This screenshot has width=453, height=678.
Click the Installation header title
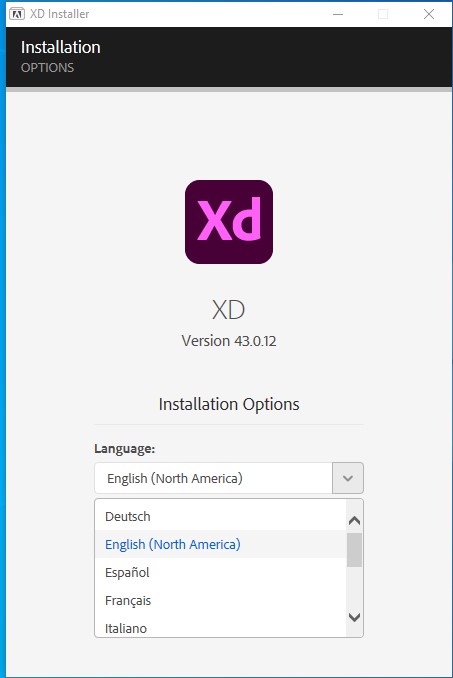pyautogui.click(x=61, y=47)
